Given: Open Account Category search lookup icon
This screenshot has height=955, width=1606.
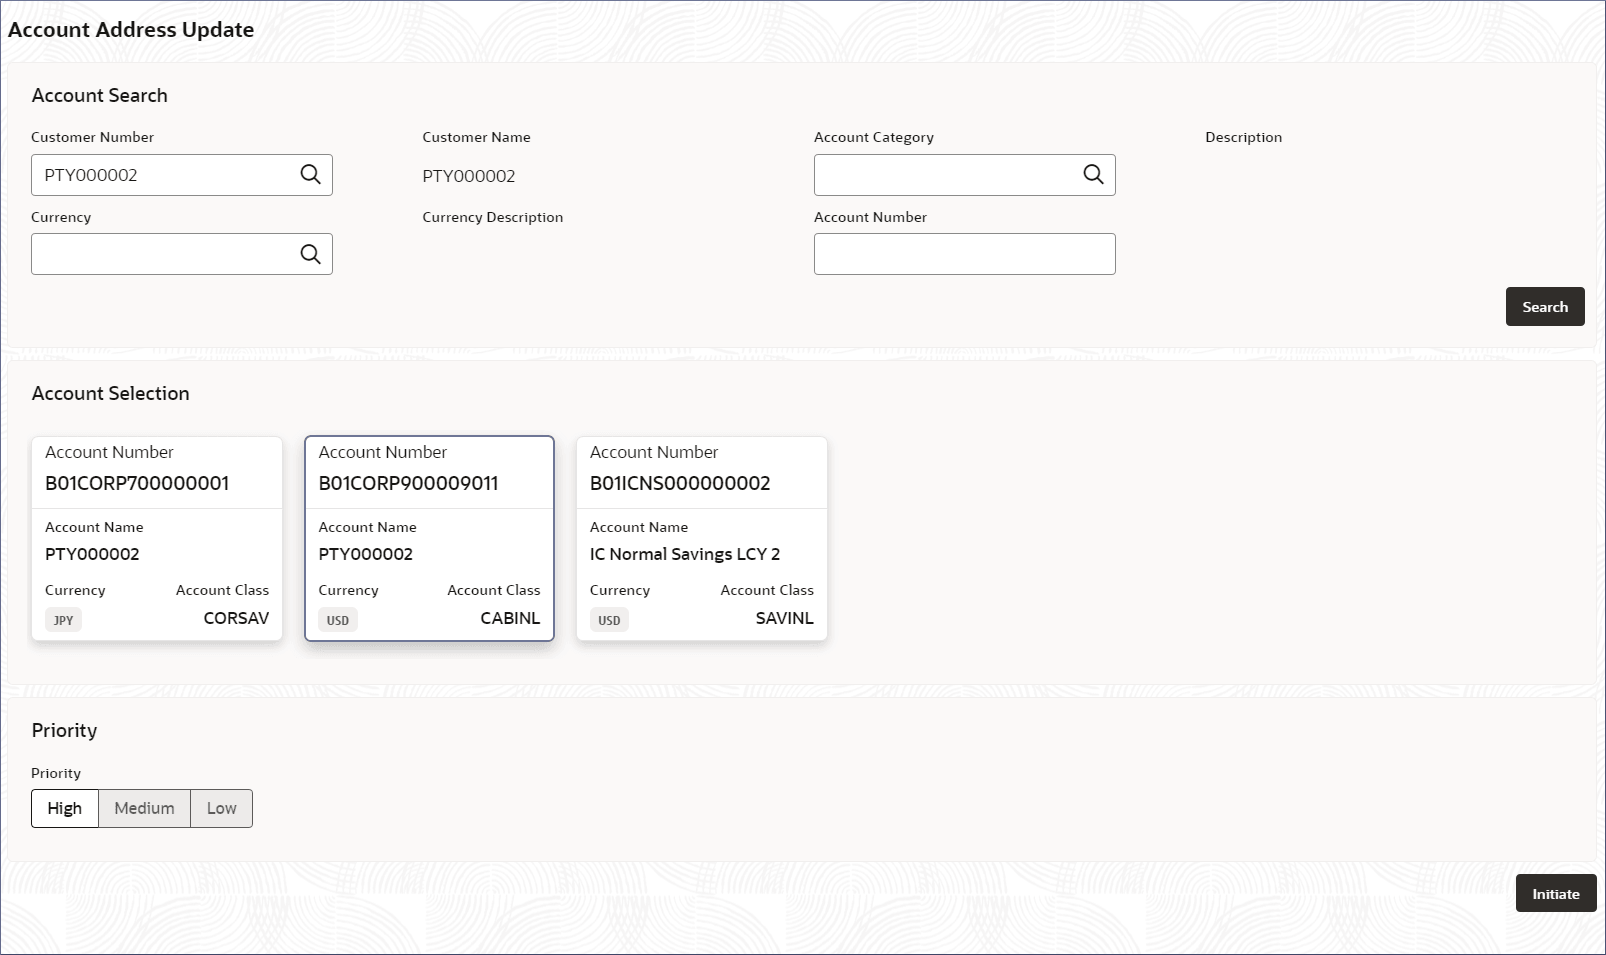Looking at the screenshot, I should point(1093,174).
